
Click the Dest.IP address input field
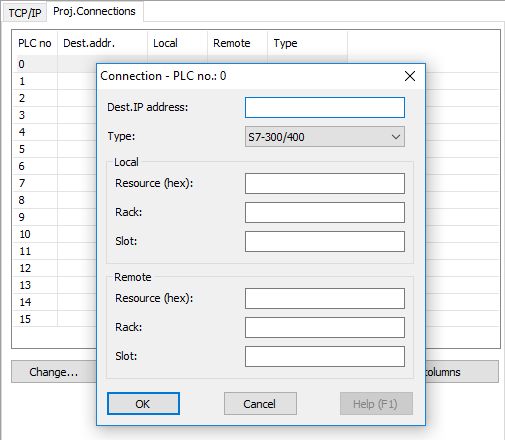tap(325, 107)
